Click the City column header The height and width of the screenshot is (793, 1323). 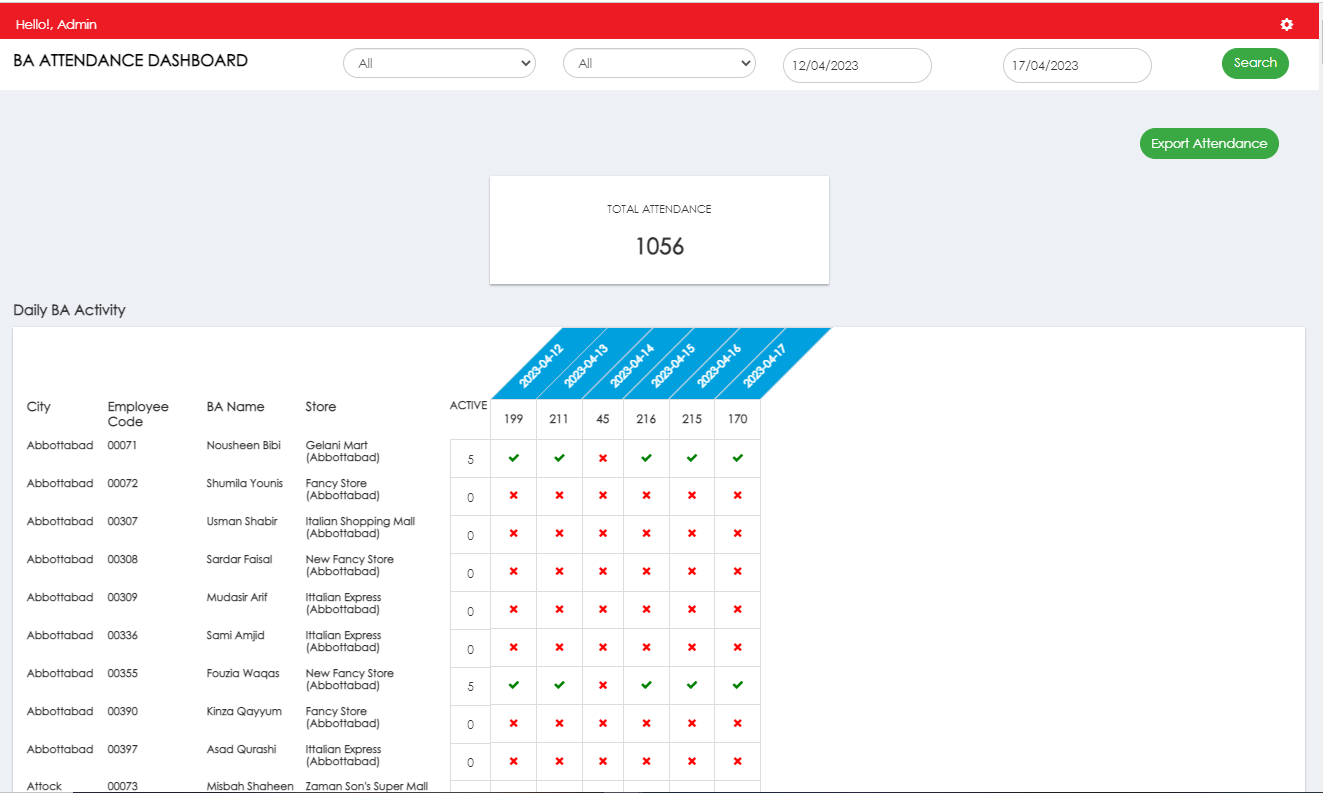38,407
